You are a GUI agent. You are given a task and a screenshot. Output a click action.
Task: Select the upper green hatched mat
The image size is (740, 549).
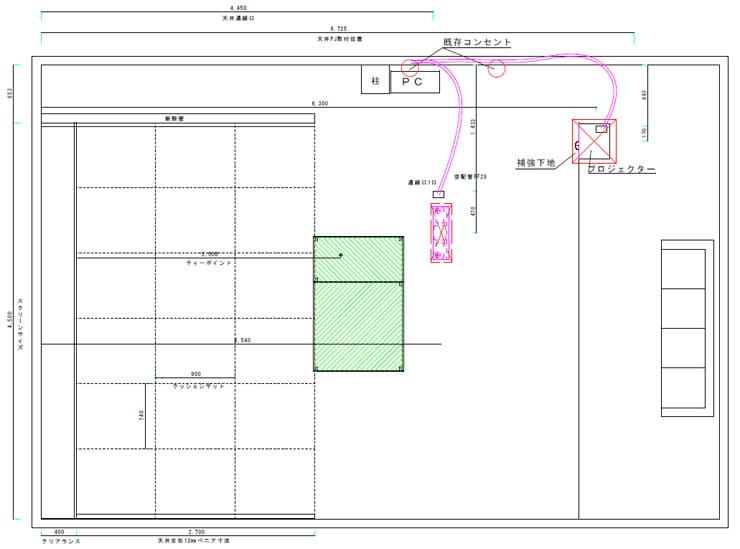pos(359,259)
